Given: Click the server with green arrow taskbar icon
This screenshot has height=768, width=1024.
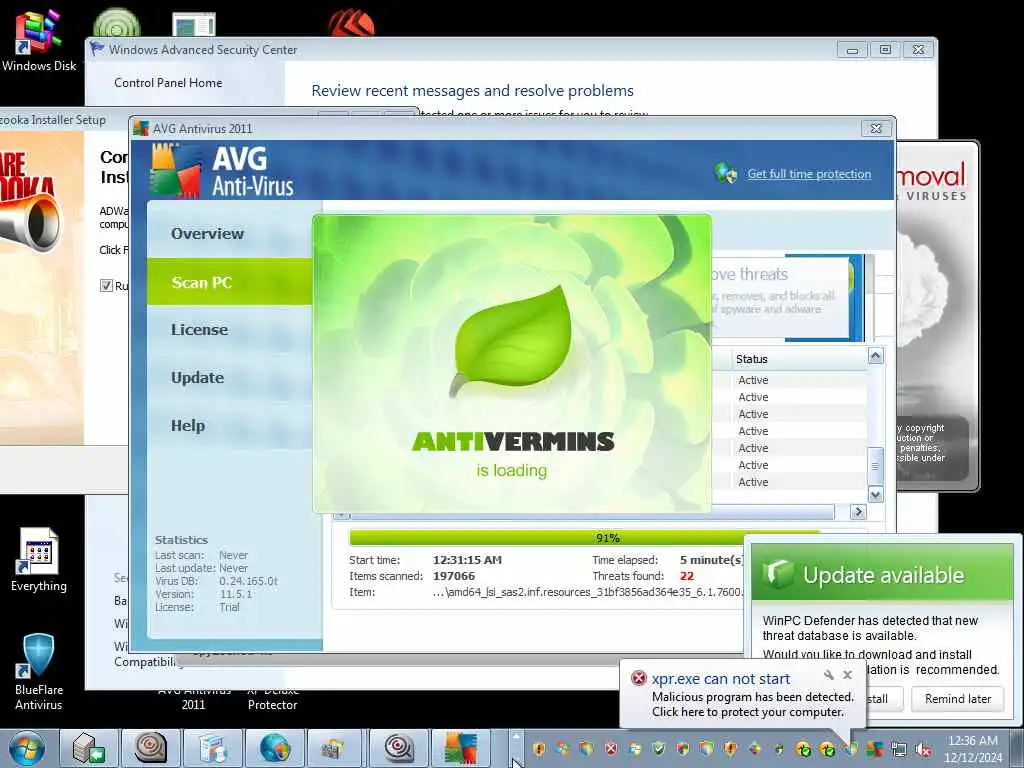Looking at the screenshot, I should [x=88, y=748].
